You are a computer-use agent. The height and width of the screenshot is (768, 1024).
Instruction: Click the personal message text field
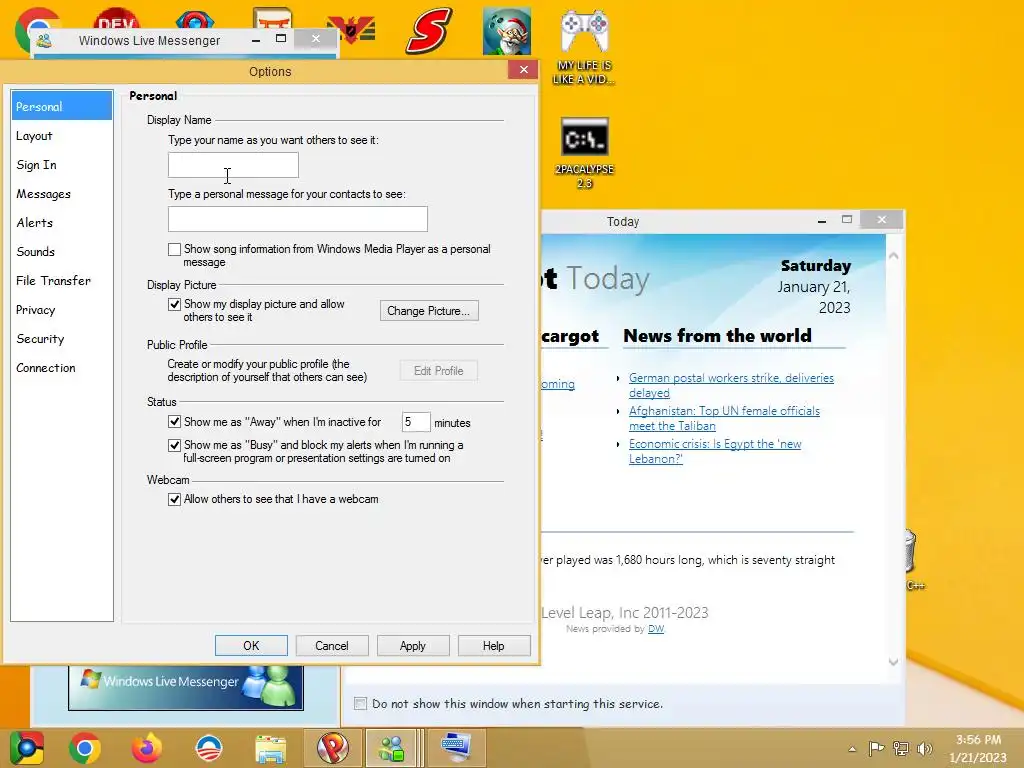tap(298, 219)
